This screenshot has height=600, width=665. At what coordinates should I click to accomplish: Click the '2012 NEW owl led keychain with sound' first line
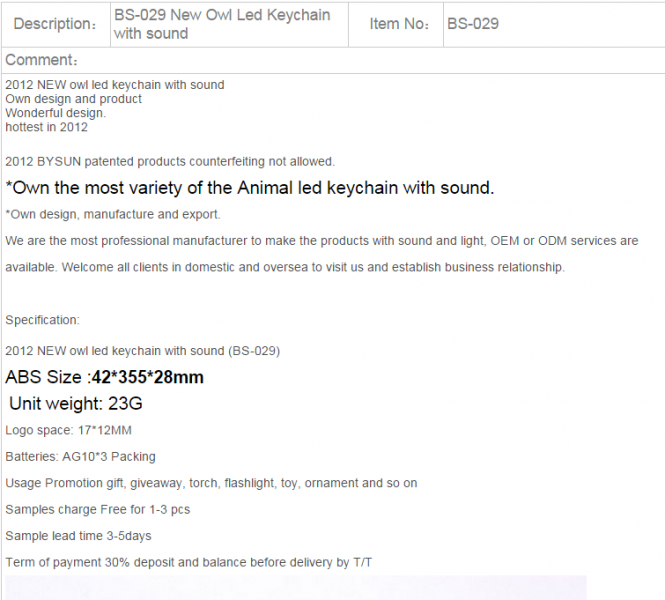[115, 85]
